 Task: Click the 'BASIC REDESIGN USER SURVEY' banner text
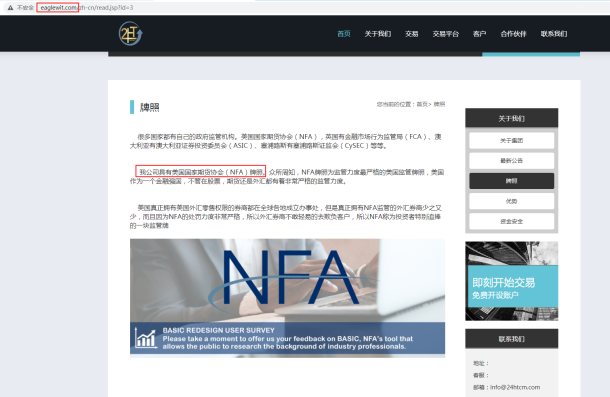(x=219, y=330)
